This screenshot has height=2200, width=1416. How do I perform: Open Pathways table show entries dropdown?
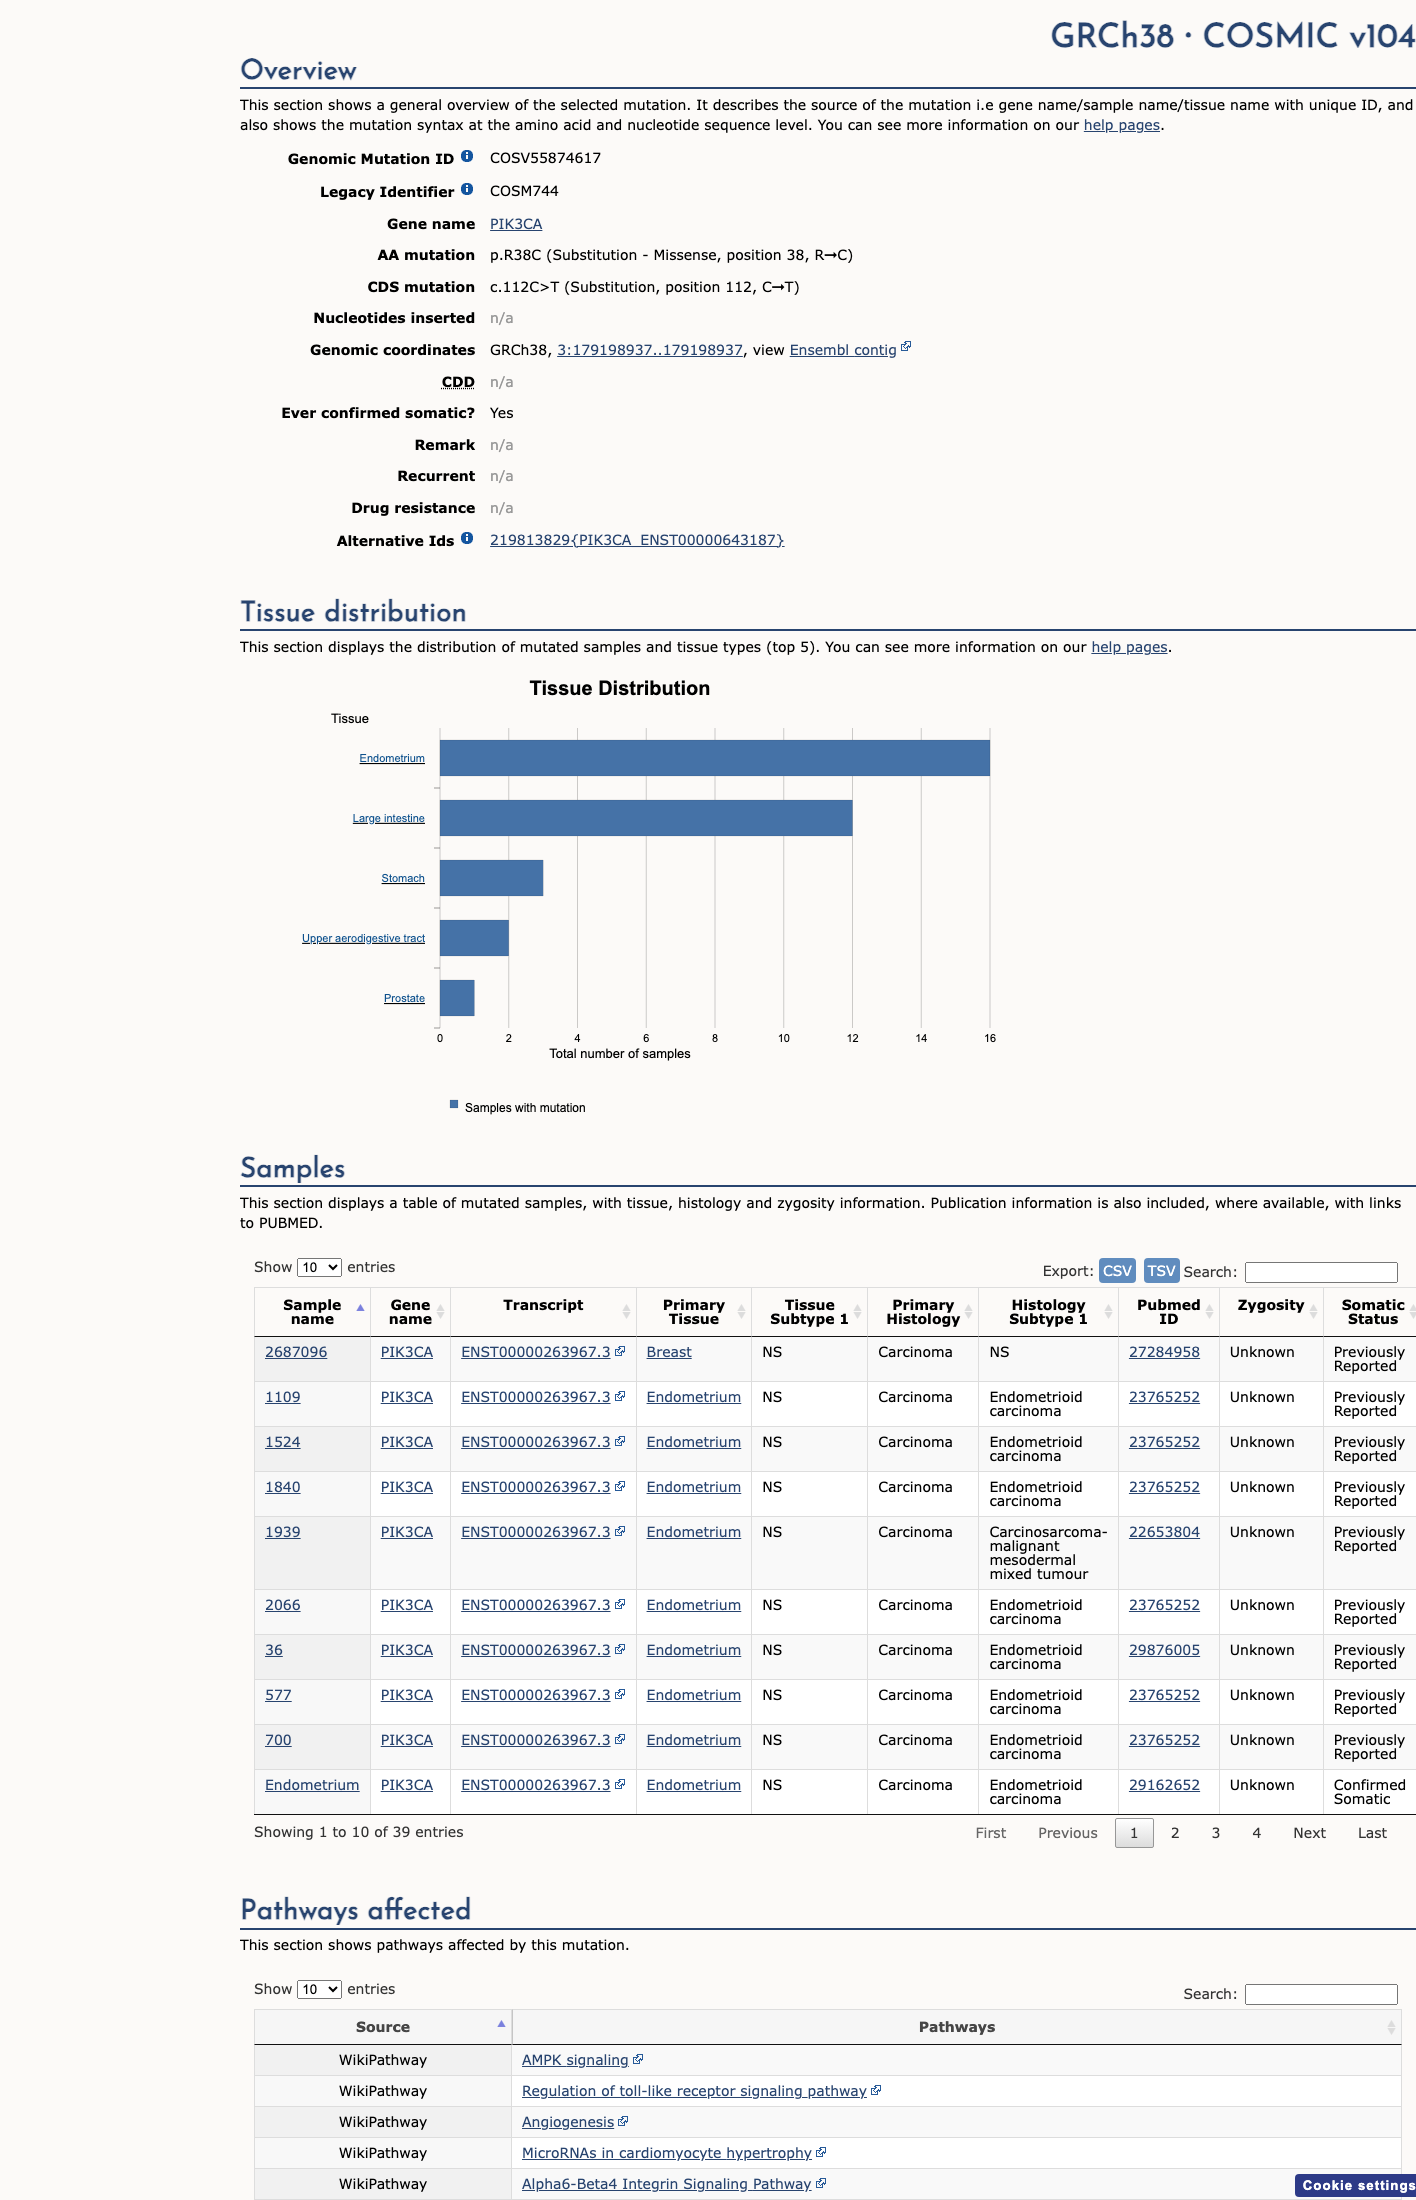(x=319, y=1989)
